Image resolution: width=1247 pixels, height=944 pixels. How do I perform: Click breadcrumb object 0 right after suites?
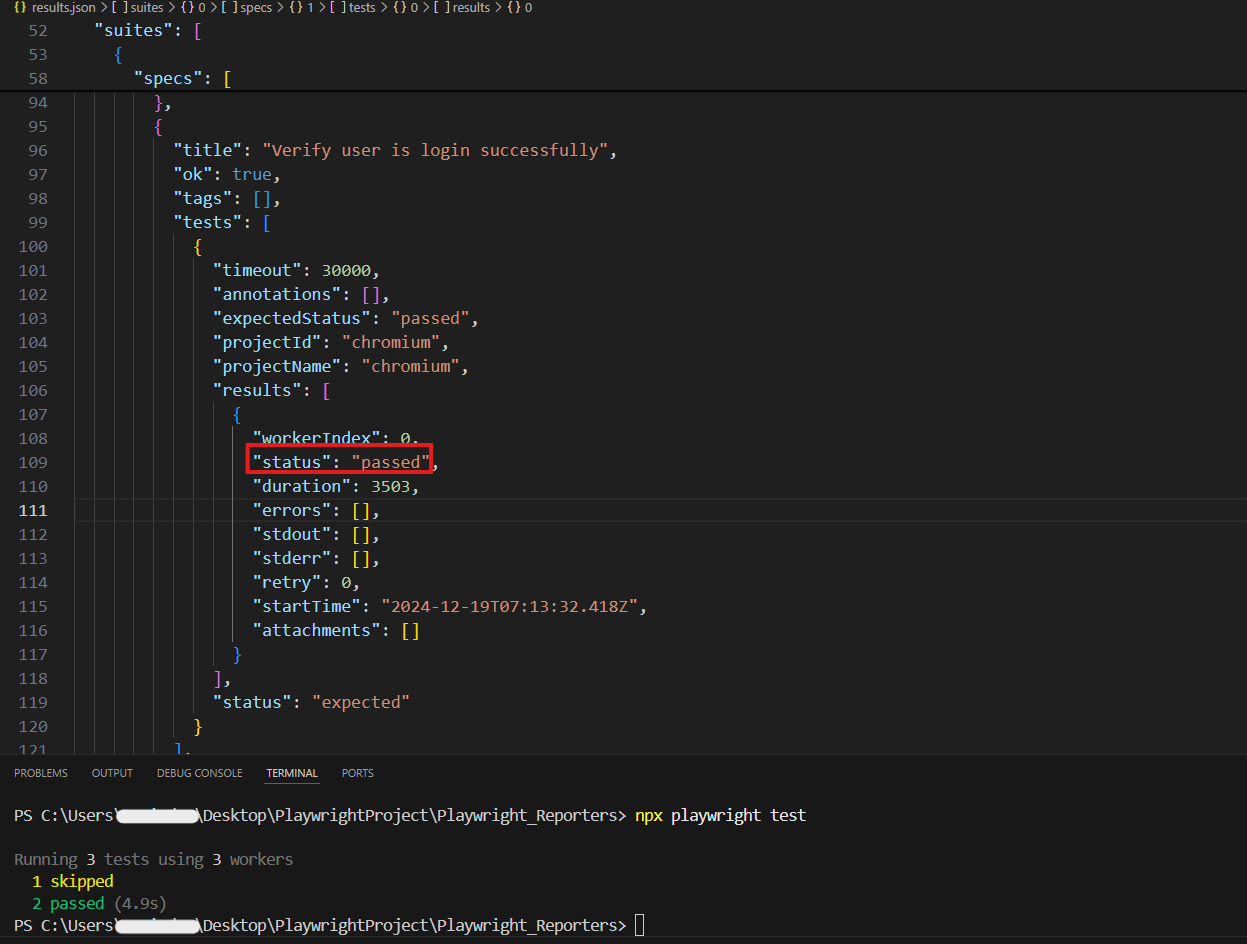pyautogui.click(x=193, y=7)
